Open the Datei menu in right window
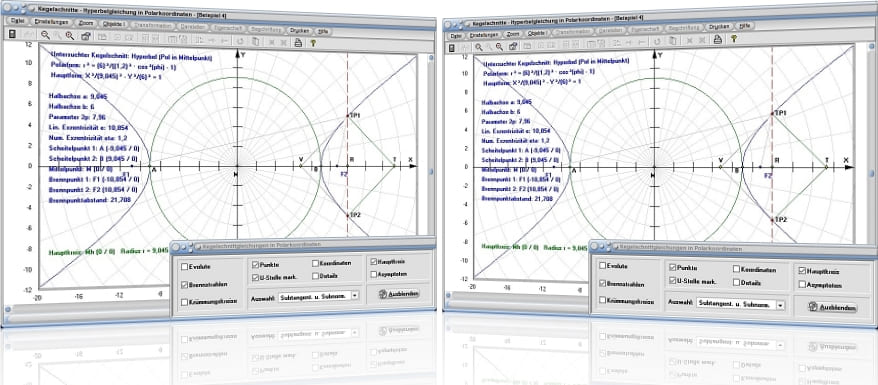878x385 pixels. (456, 35)
